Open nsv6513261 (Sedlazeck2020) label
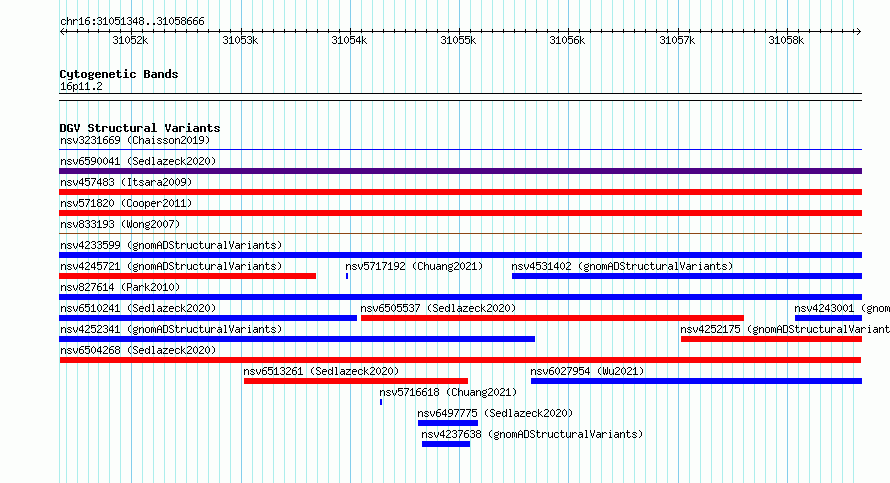This screenshot has width=890, height=483. pos(321,371)
